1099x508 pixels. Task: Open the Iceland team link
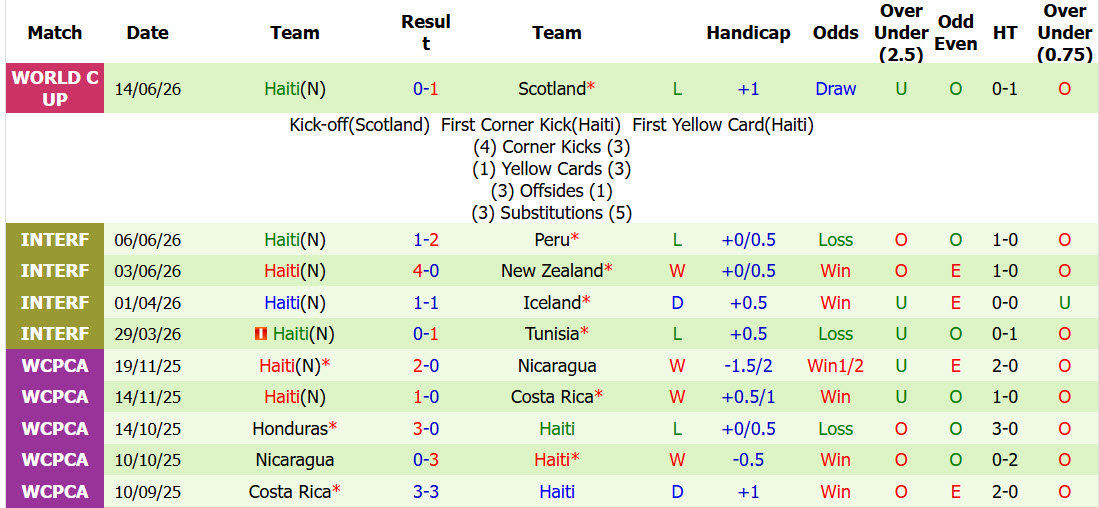click(x=552, y=303)
